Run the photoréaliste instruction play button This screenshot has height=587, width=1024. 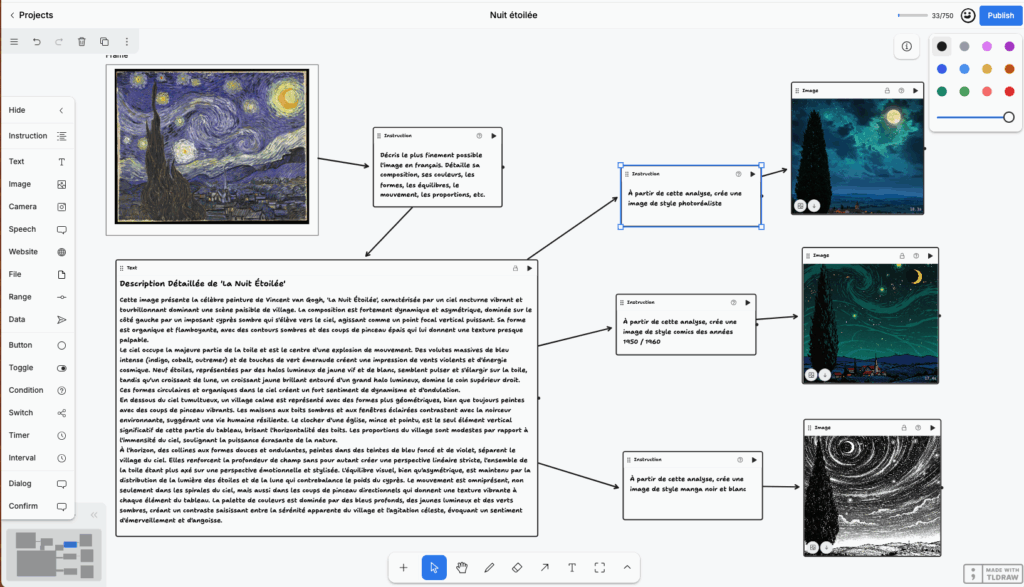(753, 174)
